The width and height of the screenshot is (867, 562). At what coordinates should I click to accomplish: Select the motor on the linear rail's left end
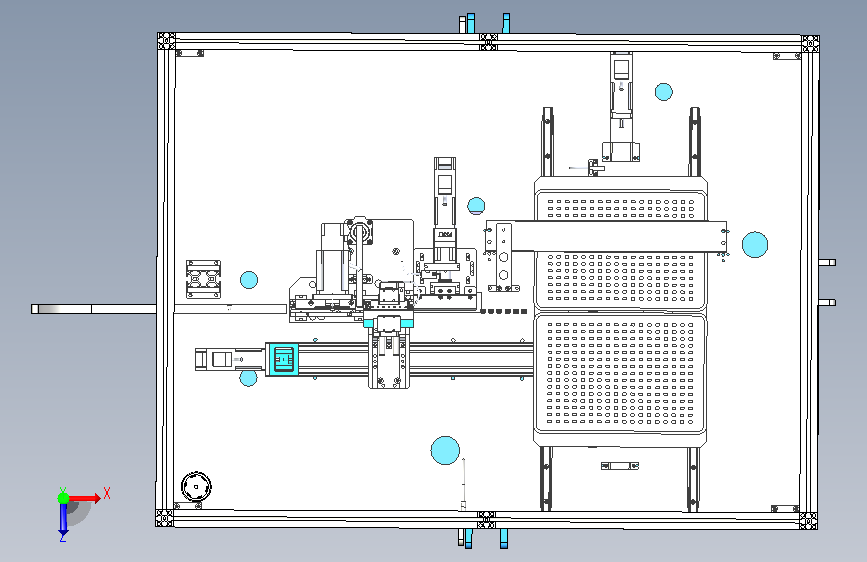click(229, 360)
